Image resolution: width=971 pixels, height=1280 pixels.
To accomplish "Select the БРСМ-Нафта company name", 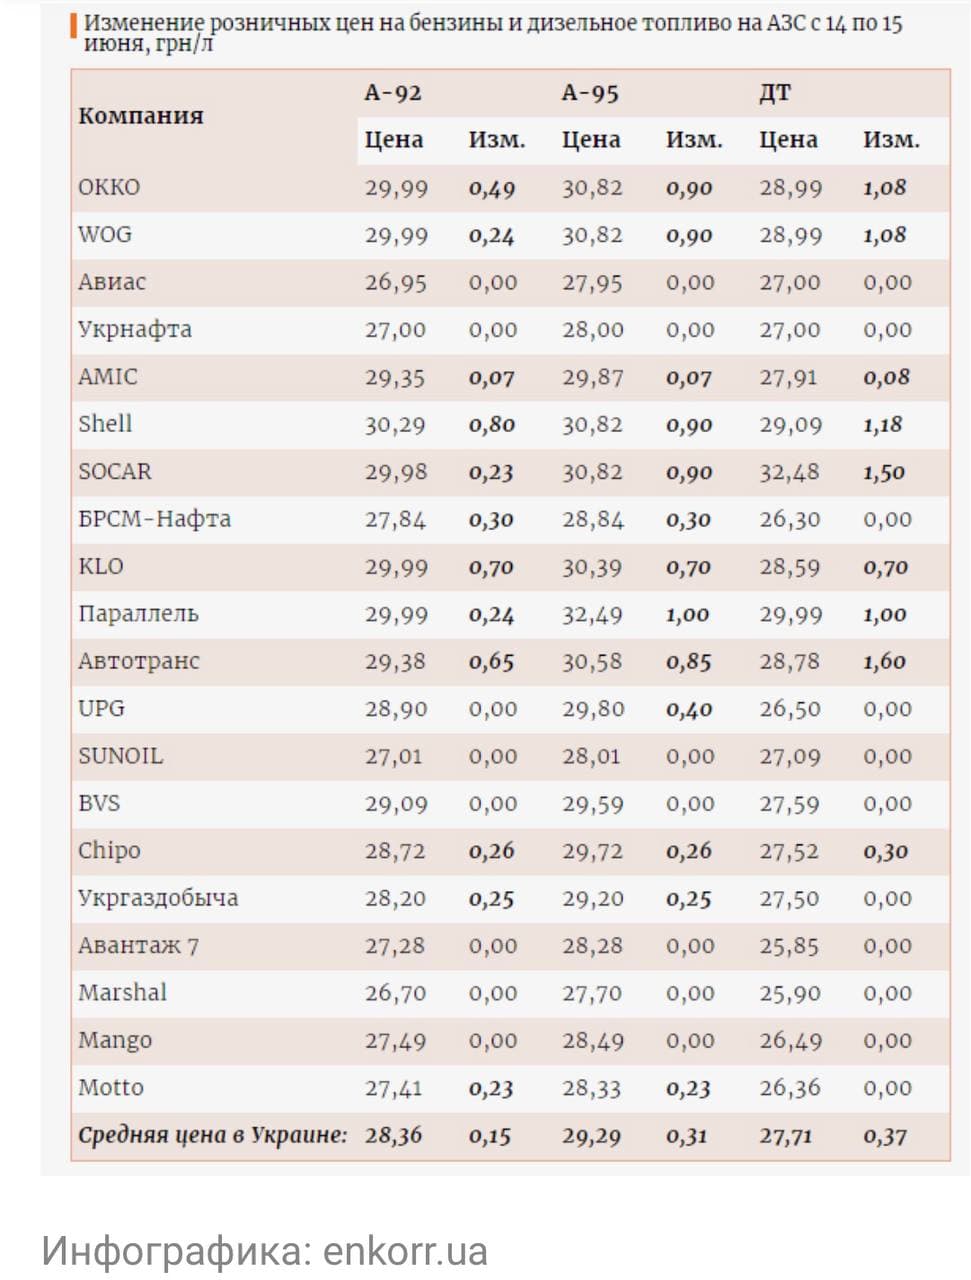I will (154, 519).
